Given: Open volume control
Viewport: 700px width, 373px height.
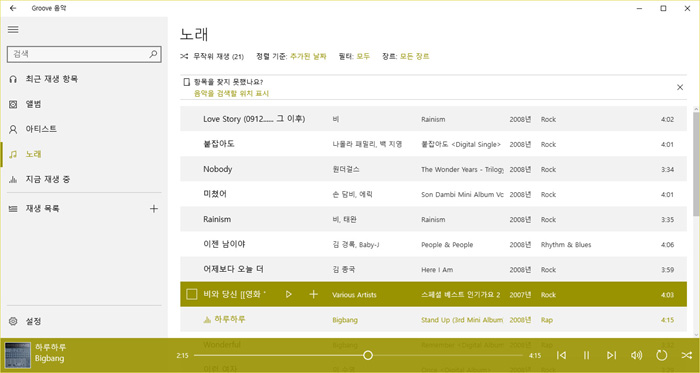Looking at the screenshot, I should coord(636,355).
